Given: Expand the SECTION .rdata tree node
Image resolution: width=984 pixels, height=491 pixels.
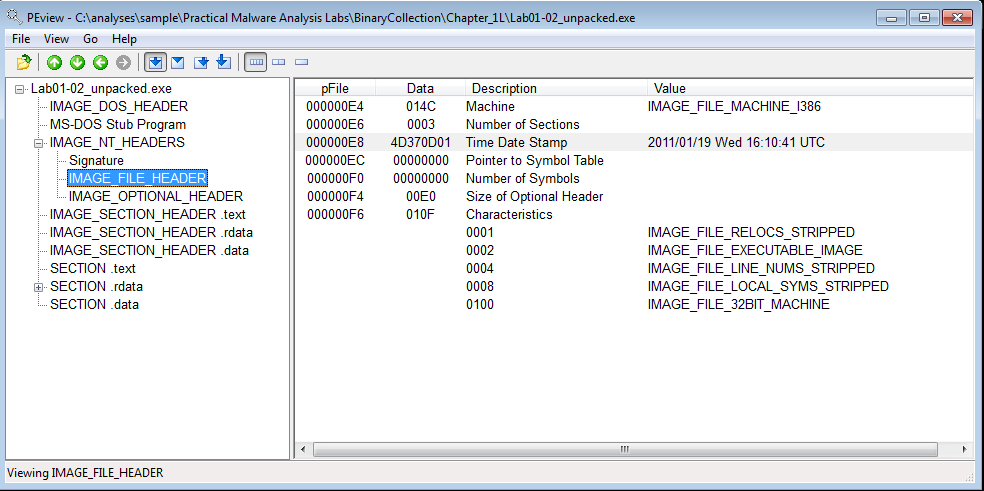Looking at the screenshot, I should coord(38,287).
